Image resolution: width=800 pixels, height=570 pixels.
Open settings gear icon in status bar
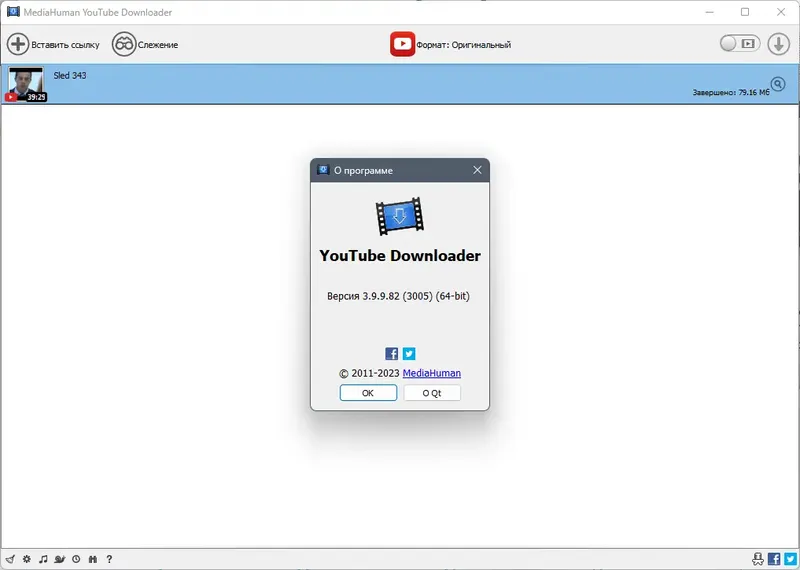click(x=27, y=559)
